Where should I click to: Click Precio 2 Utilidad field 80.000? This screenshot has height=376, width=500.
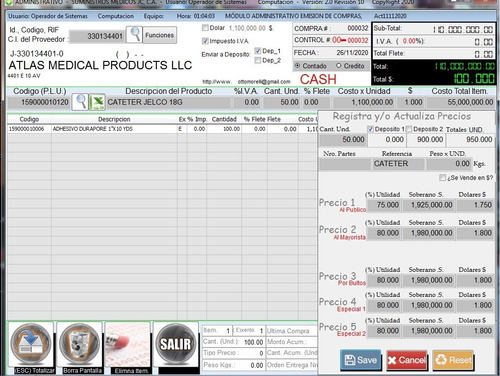coord(383,233)
